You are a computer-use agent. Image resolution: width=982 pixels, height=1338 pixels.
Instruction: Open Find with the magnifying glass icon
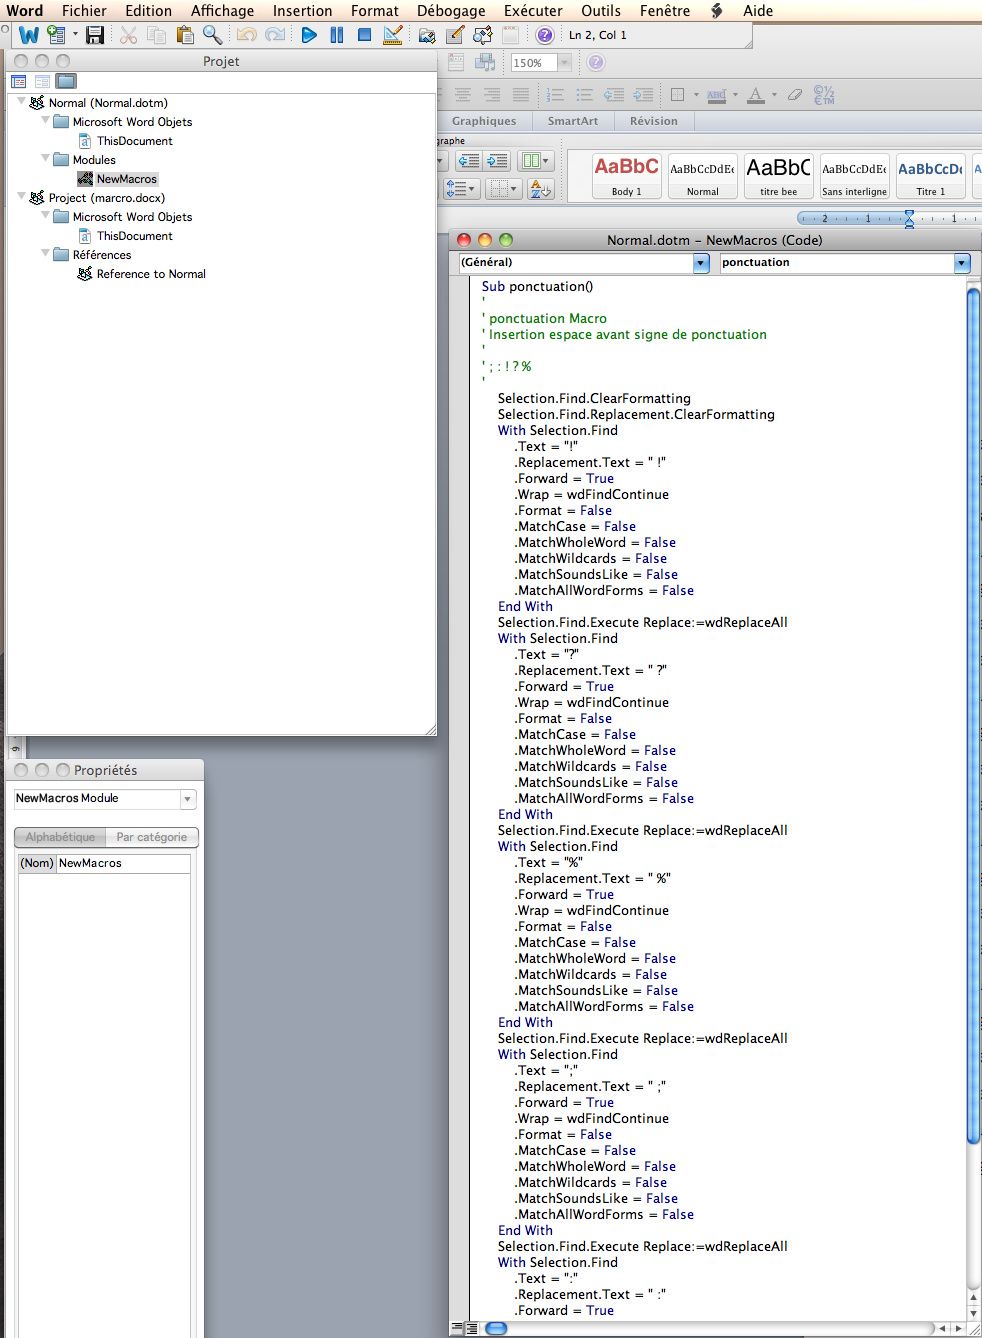click(x=212, y=35)
